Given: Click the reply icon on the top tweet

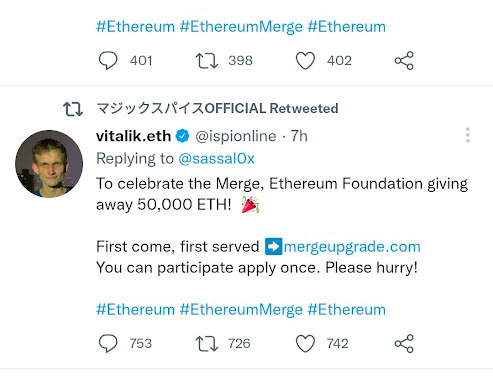Looking at the screenshot, I should pyautogui.click(x=108, y=61).
